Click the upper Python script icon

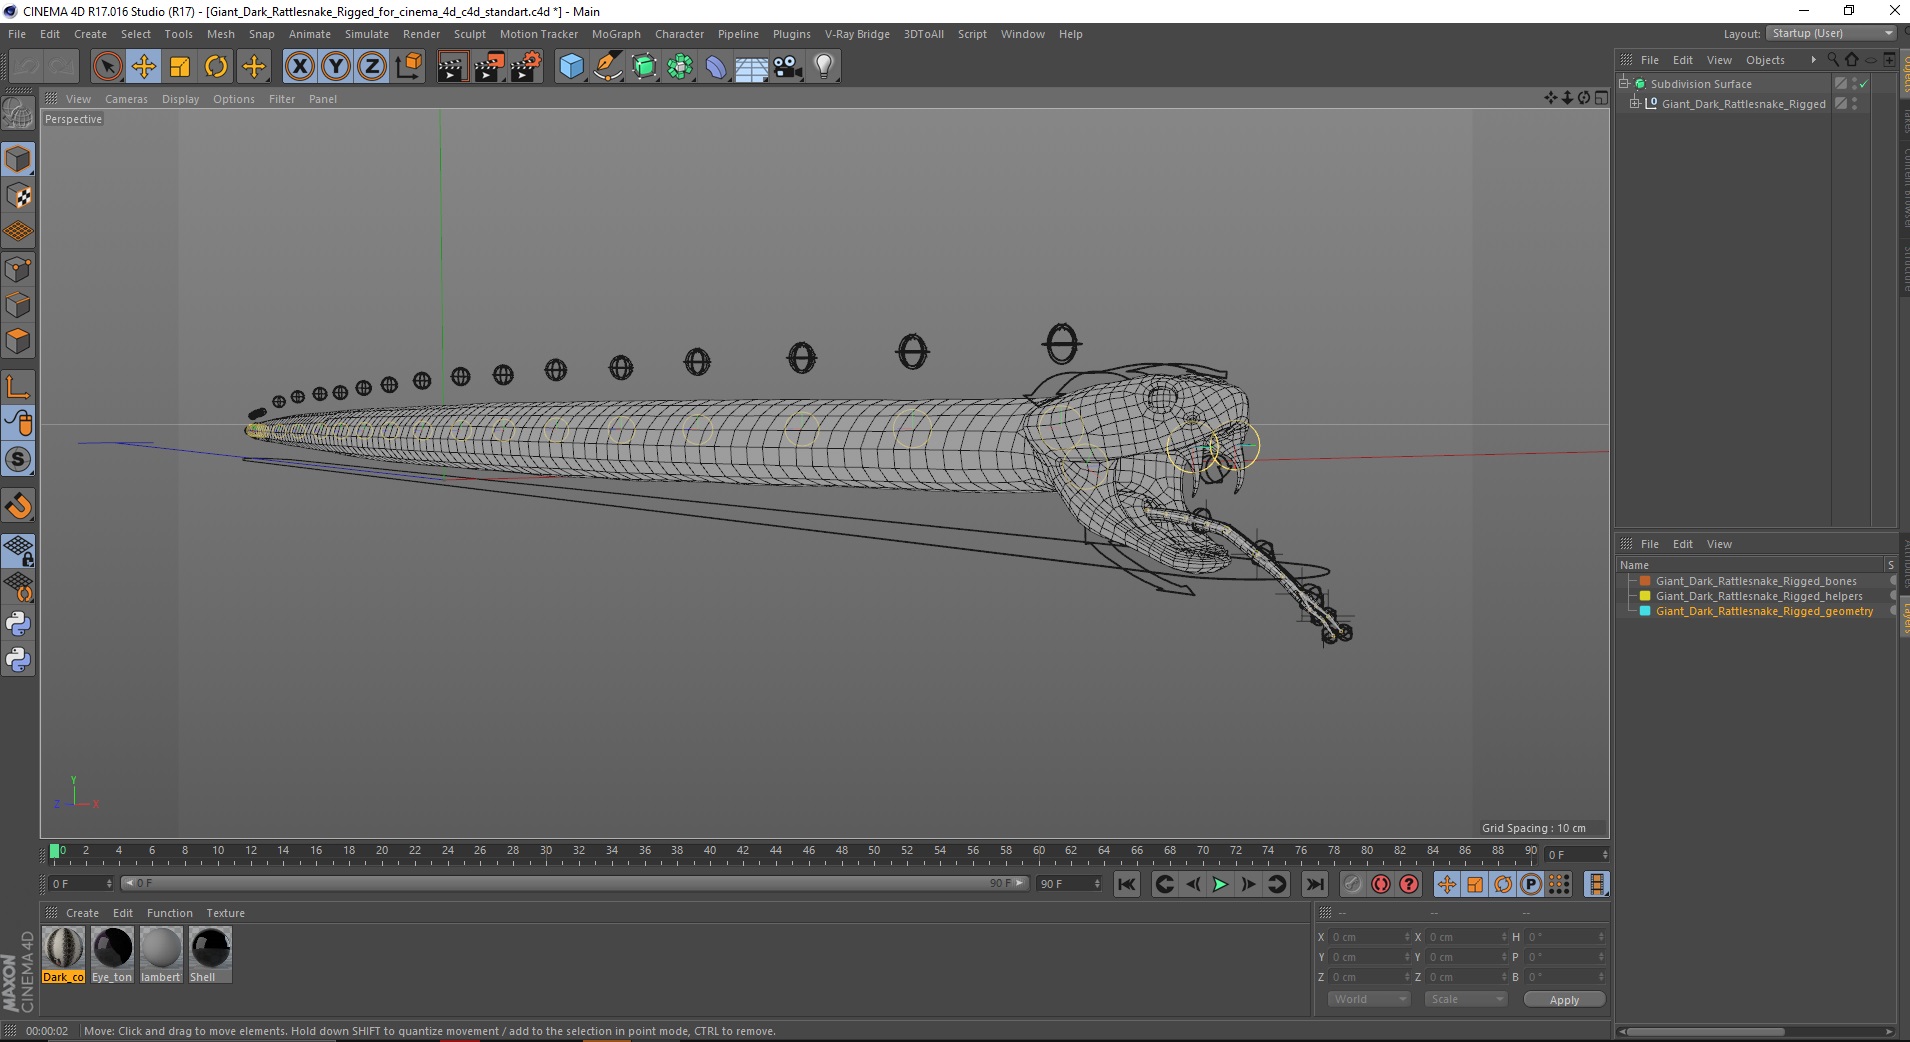click(18, 624)
